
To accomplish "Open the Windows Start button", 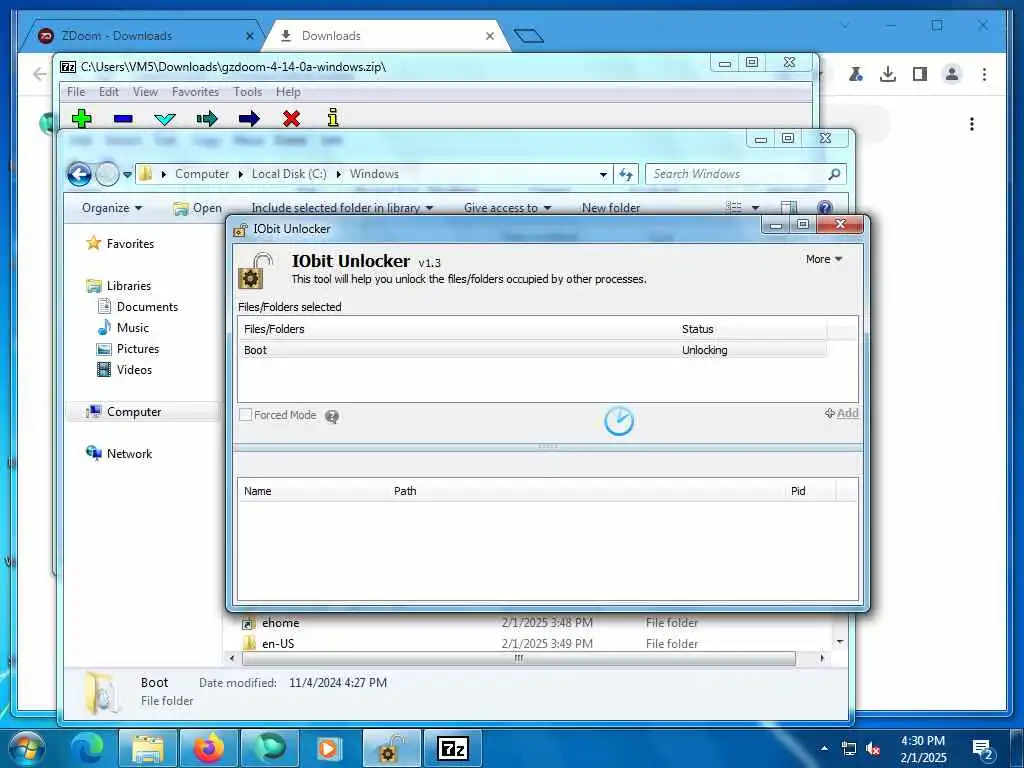I will (26, 748).
